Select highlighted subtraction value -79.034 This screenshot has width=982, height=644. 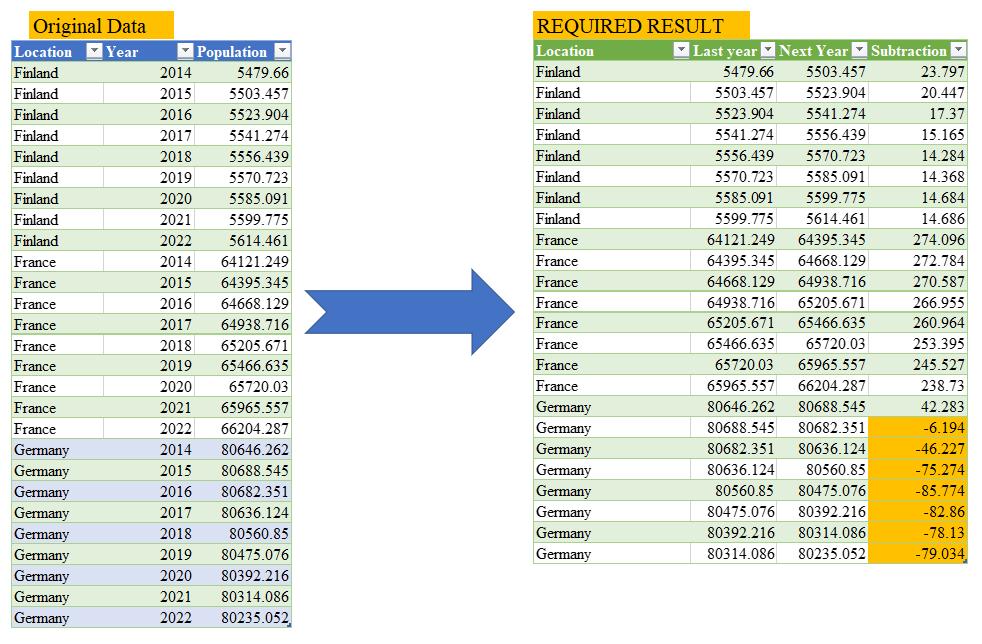click(x=917, y=554)
